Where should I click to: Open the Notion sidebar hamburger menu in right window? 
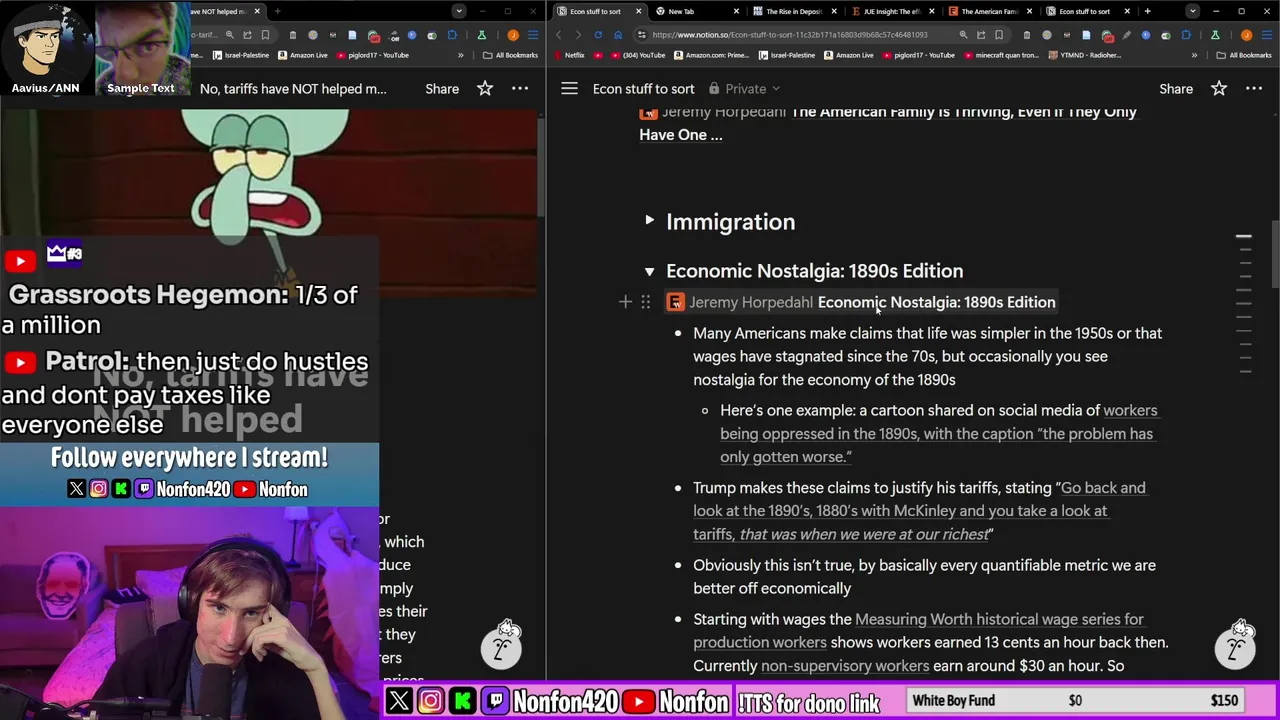(x=569, y=89)
